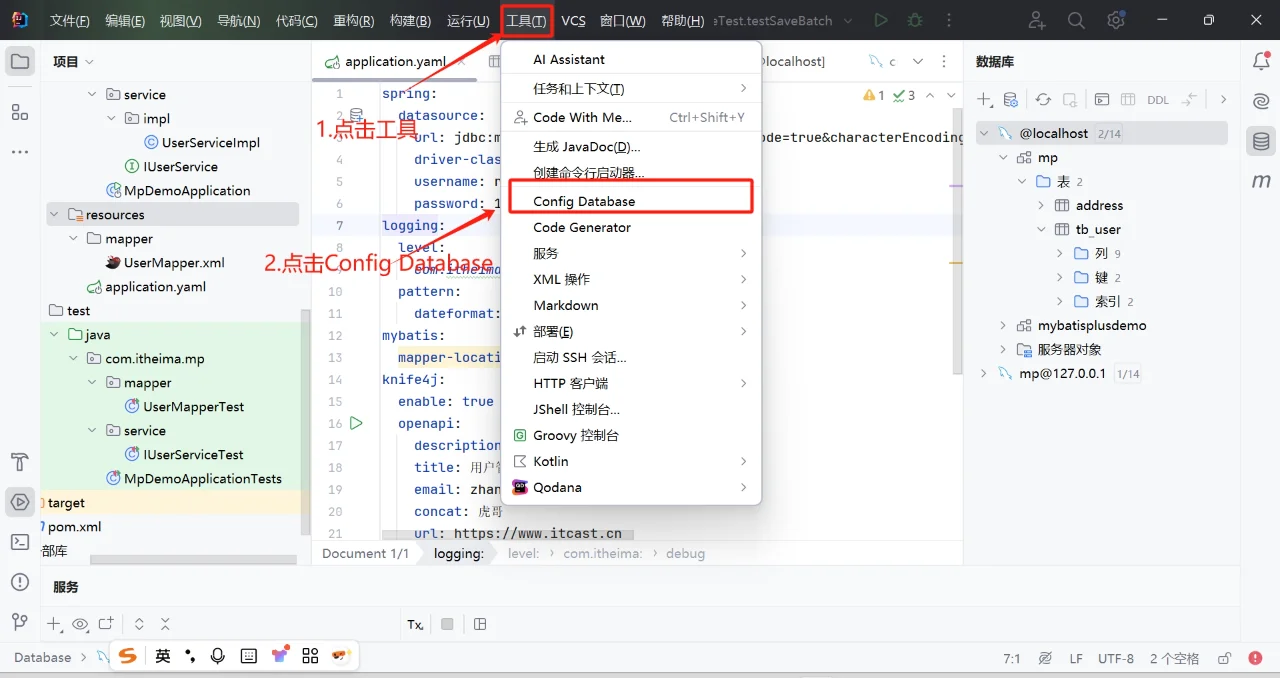Click the UTF-8 encoding in status bar
The image size is (1280, 678).
[1116, 658]
